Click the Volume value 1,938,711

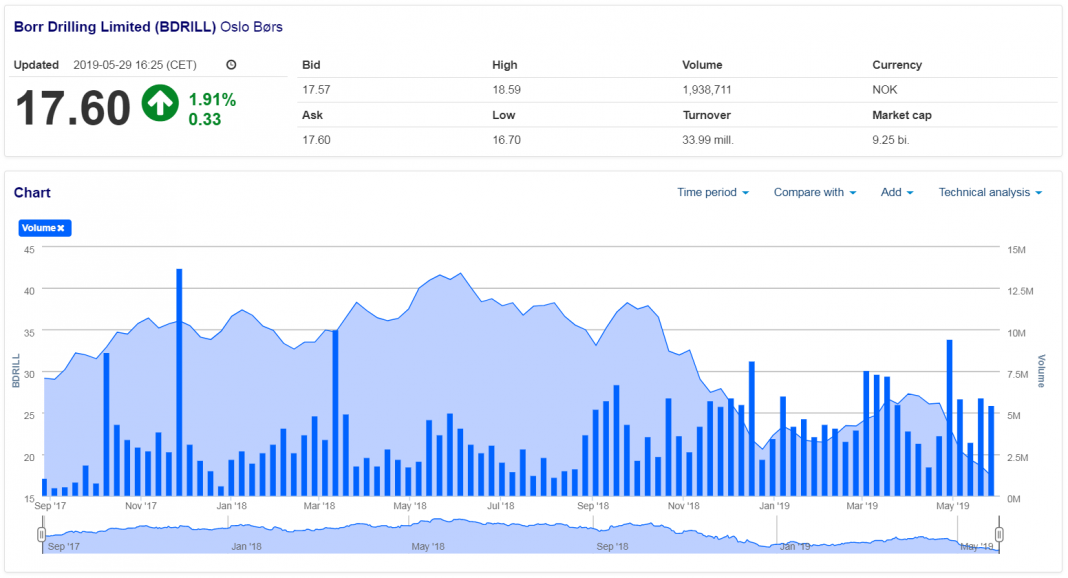(707, 90)
